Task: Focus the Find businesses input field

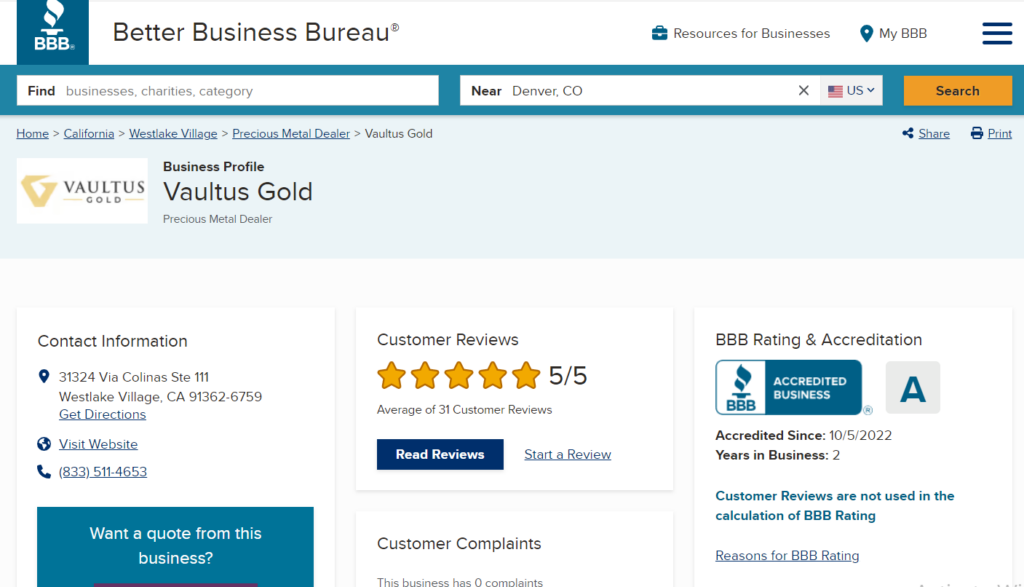Action: pos(228,91)
